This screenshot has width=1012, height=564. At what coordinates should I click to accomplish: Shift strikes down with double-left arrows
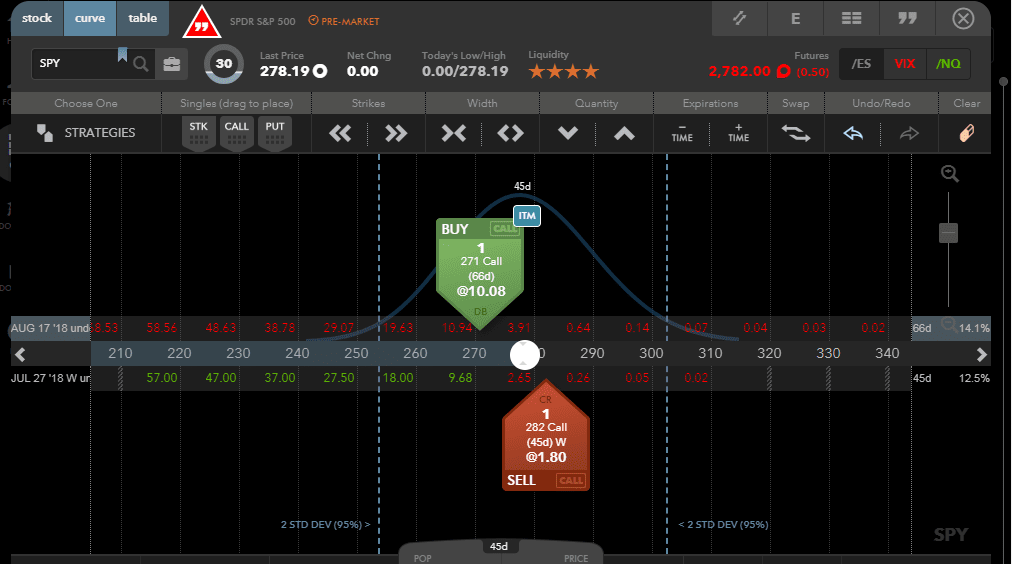click(340, 133)
